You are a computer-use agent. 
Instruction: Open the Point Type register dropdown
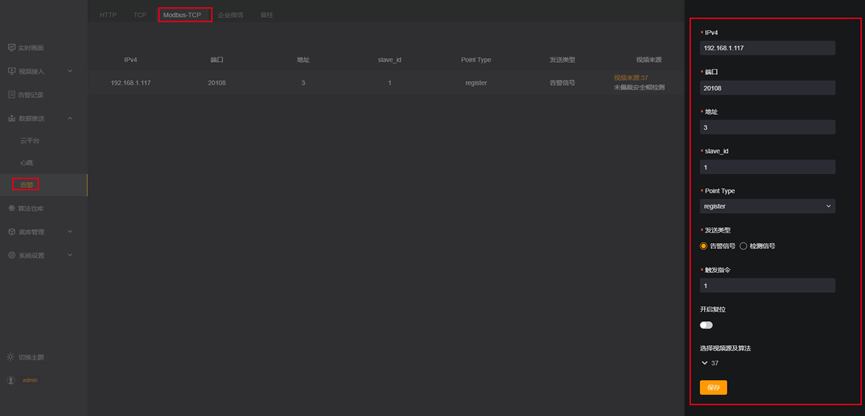767,206
